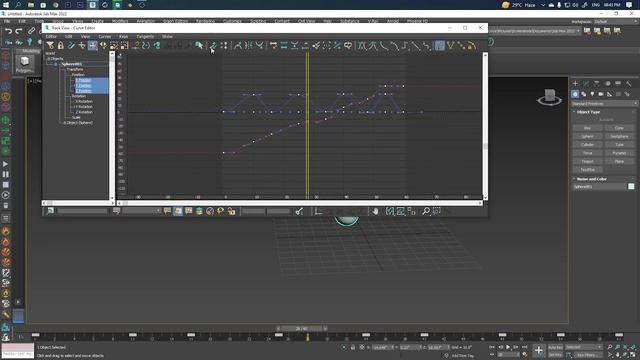Select the Scale track in tree
Viewport: 640px width, 360px height.
click(76, 117)
